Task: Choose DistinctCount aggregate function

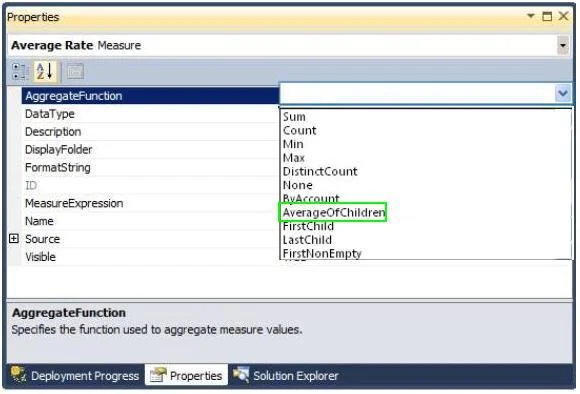Action: 320,171
